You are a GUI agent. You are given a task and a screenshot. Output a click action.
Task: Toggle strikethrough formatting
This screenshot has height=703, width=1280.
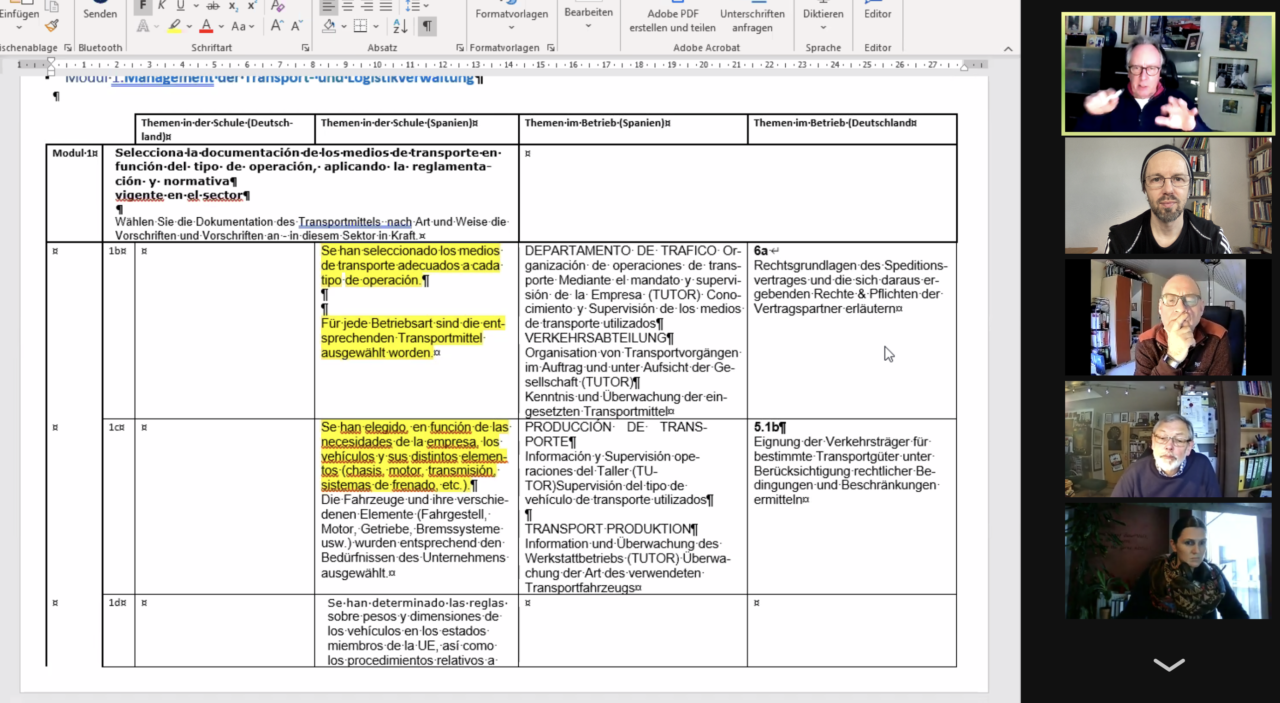(x=212, y=6)
